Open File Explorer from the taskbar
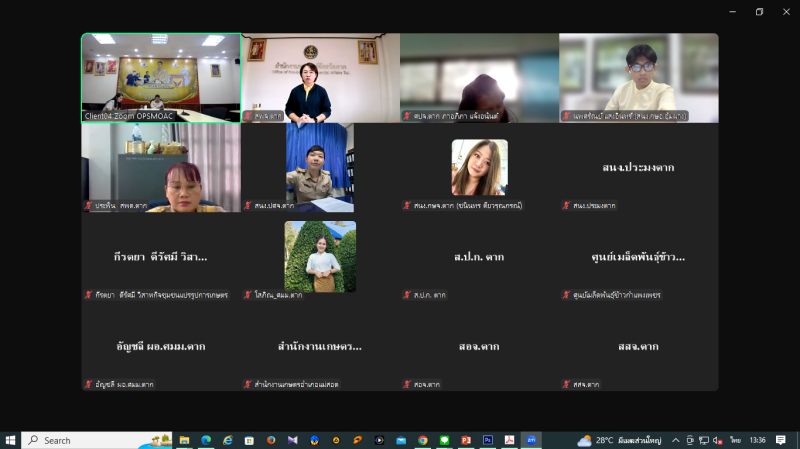800x449 pixels. 184,440
